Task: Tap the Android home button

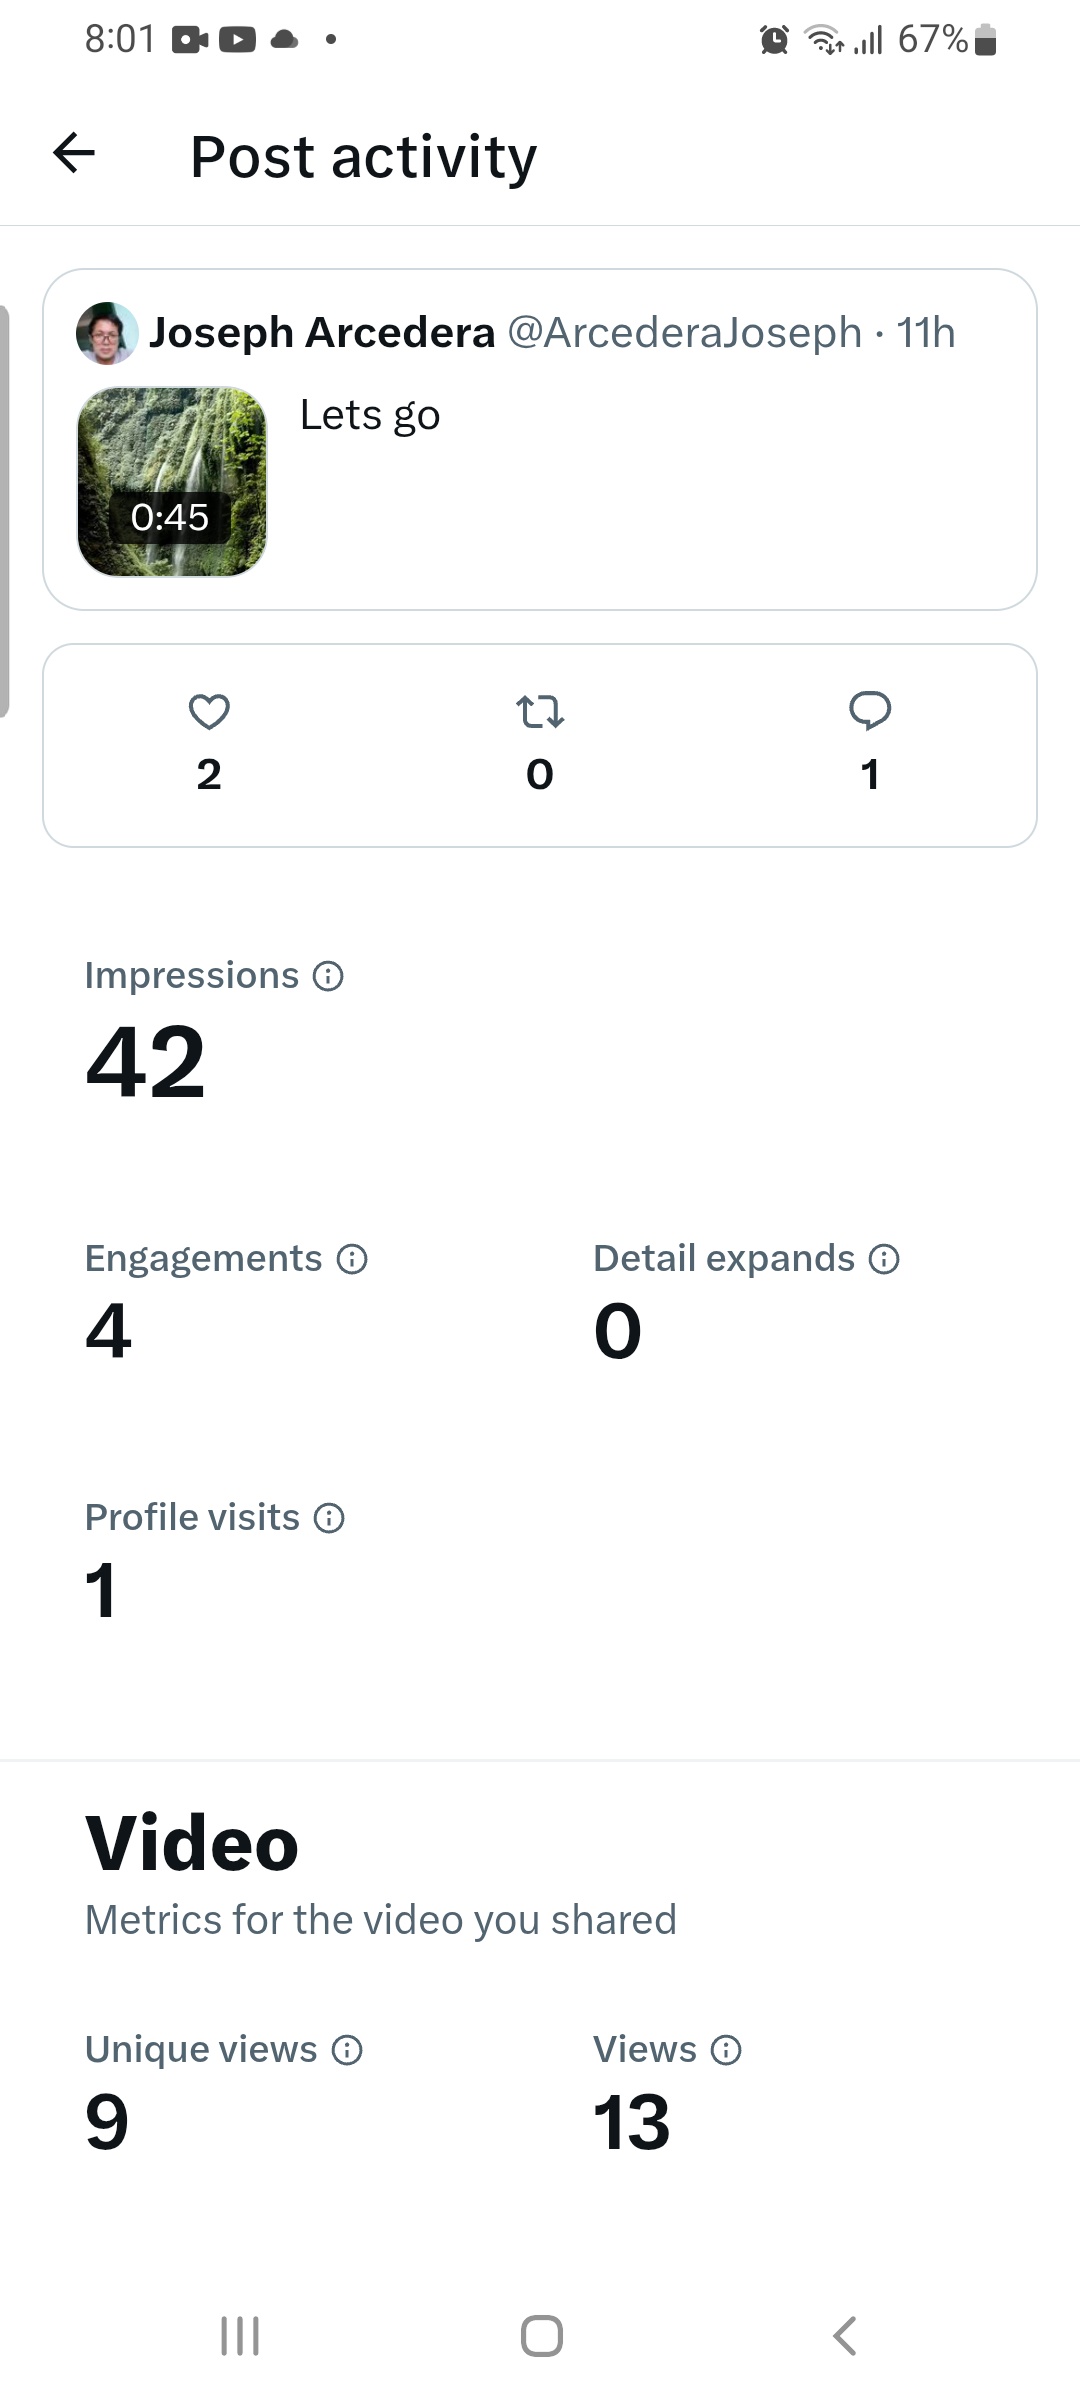Action: [542, 2336]
